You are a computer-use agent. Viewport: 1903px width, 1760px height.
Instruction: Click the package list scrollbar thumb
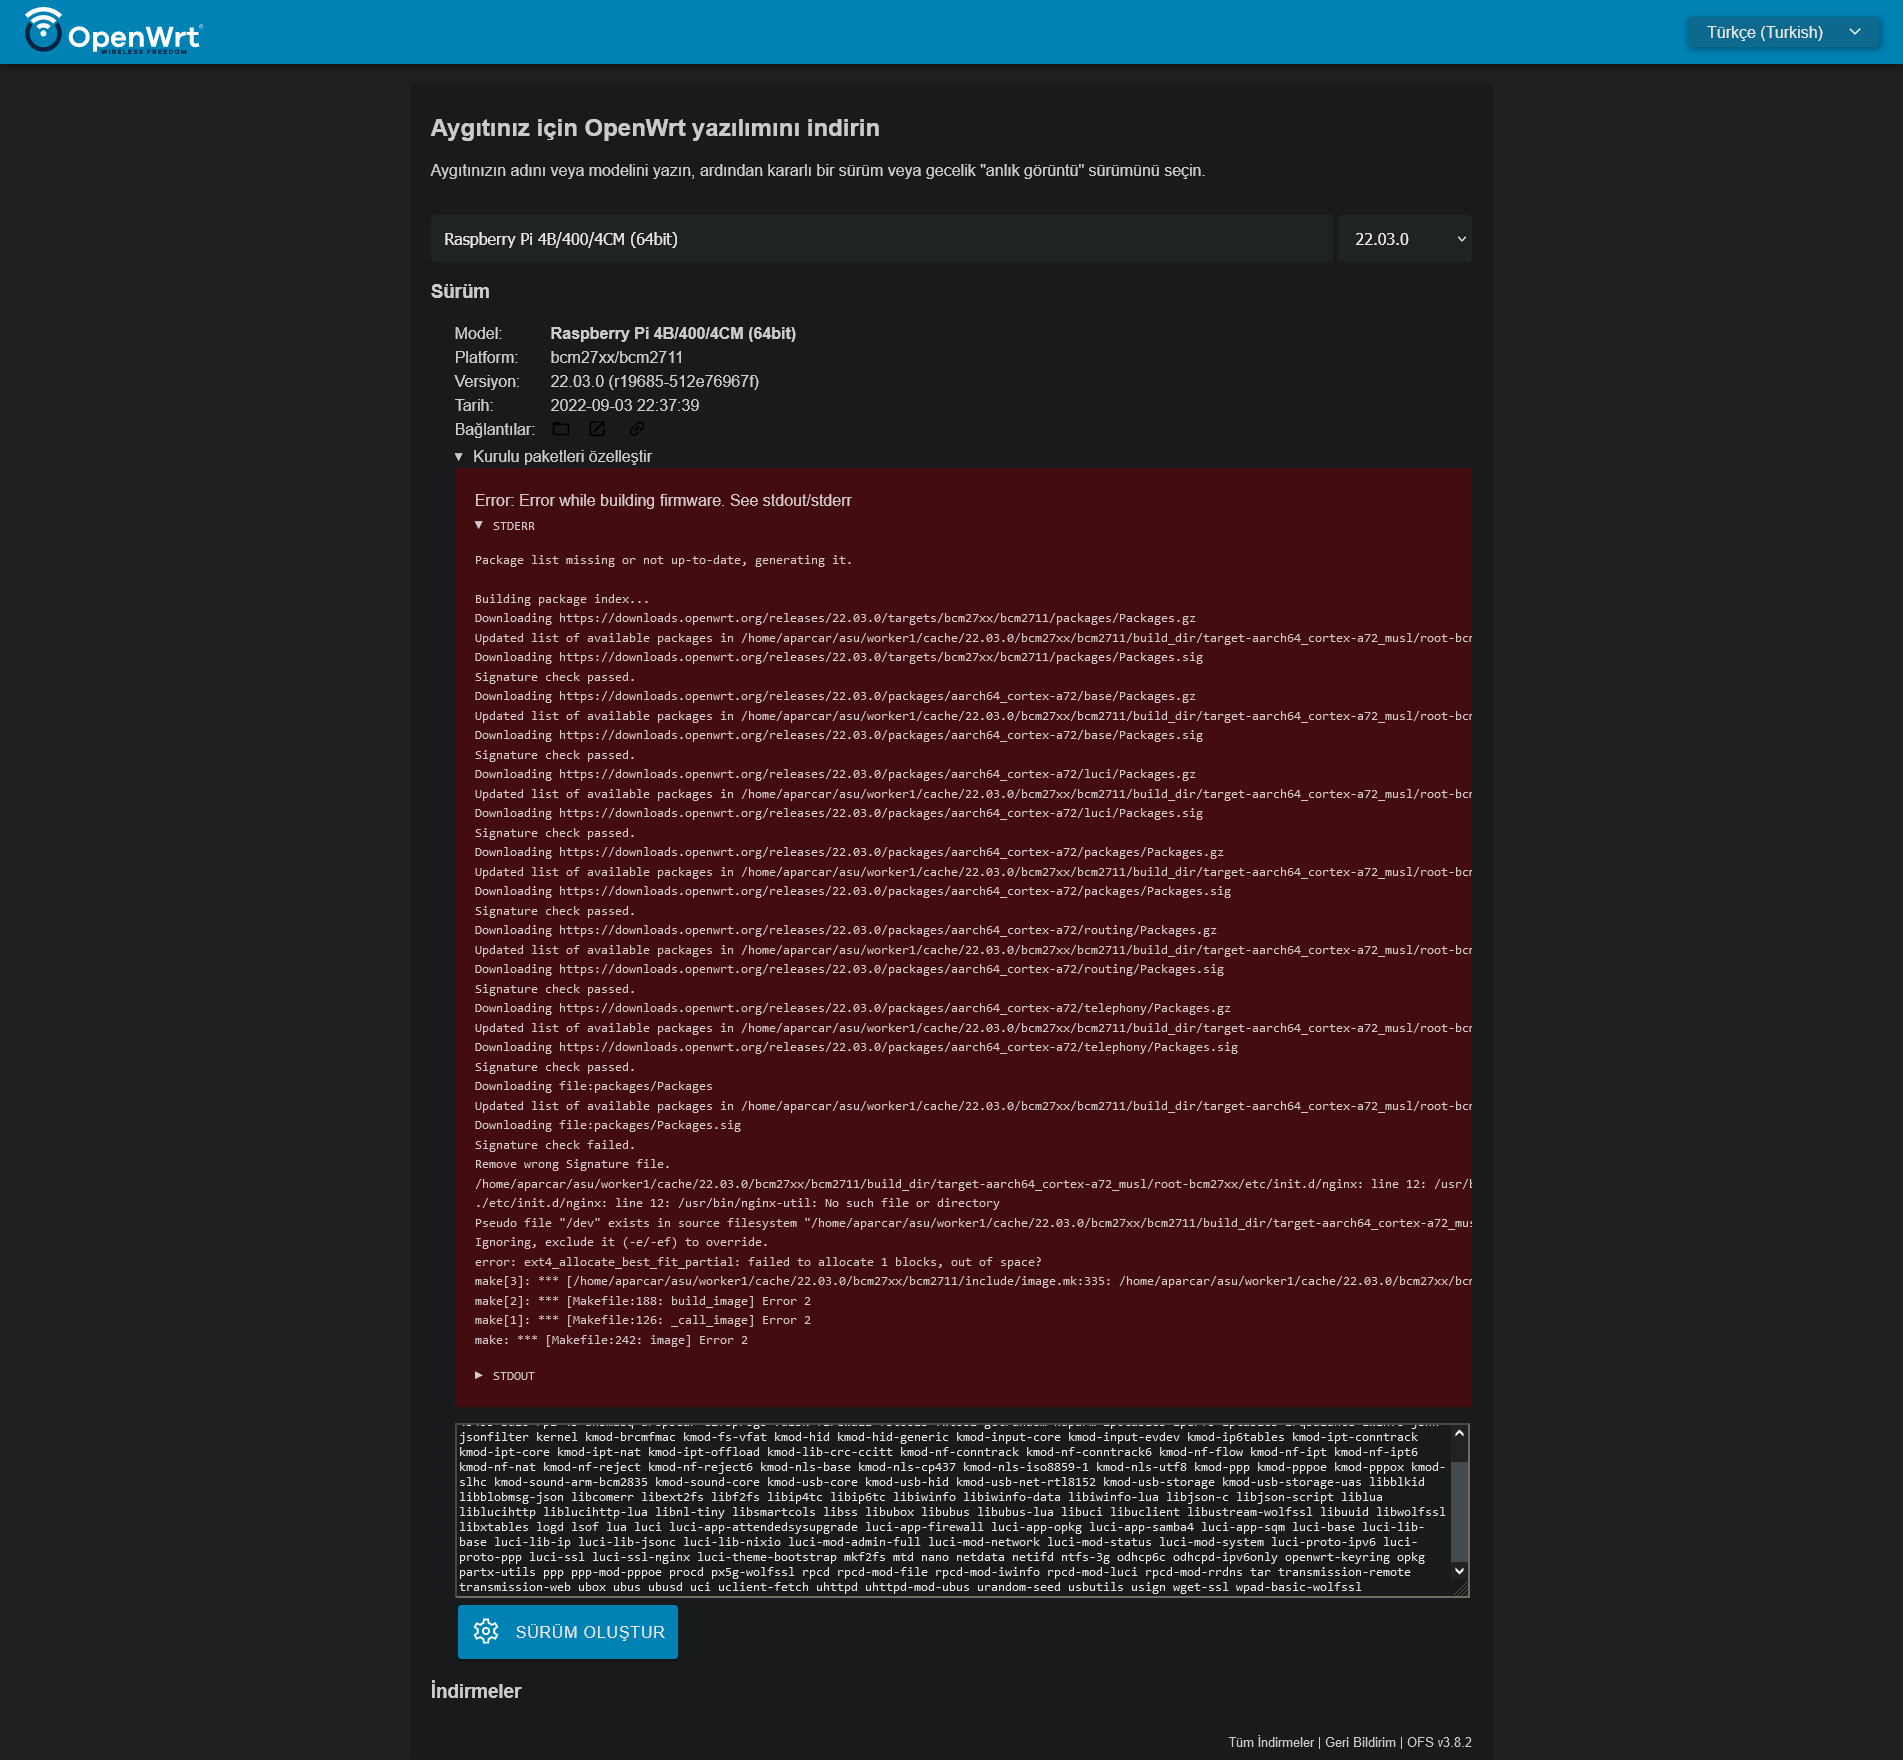[x=1460, y=1510]
